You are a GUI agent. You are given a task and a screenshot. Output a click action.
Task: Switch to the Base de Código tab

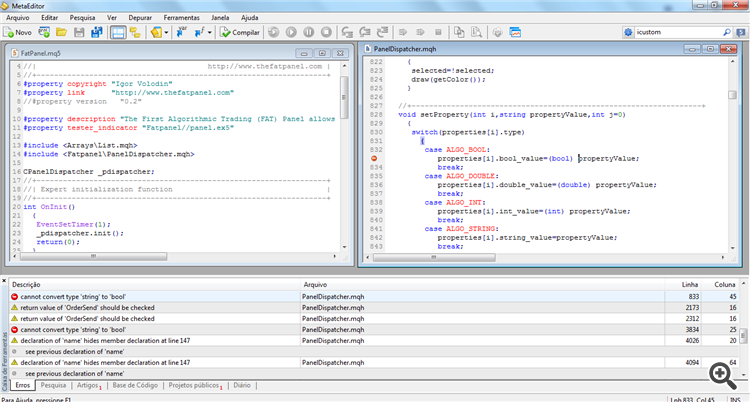pos(135,385)
